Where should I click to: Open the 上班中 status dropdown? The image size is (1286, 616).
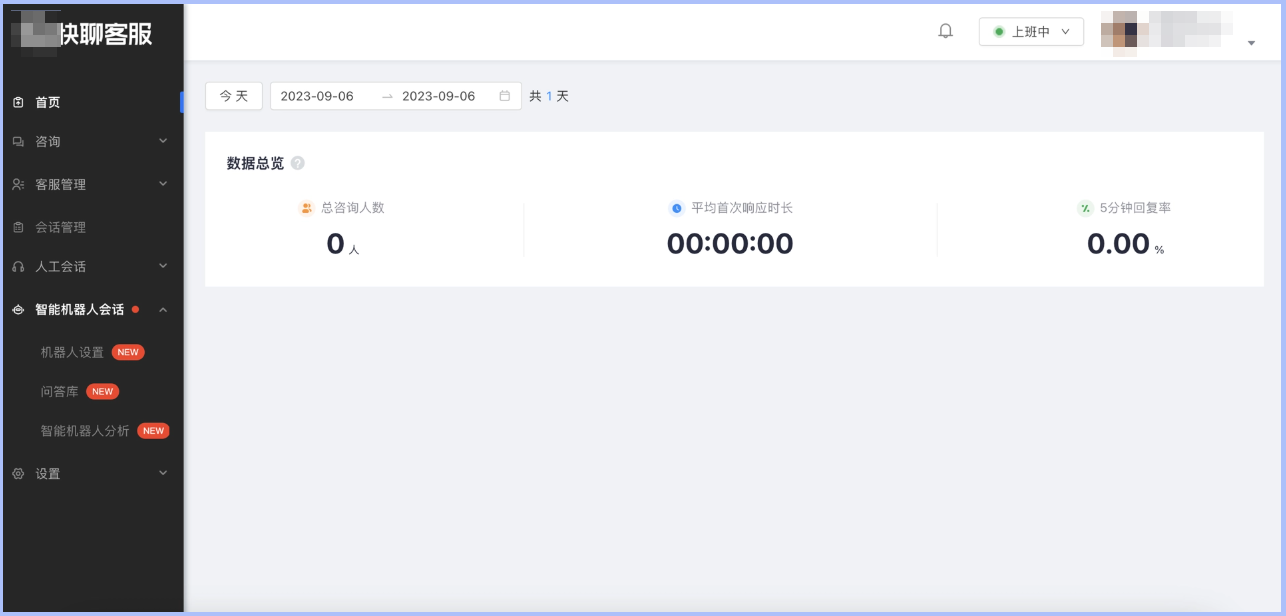coord(1031,32)
